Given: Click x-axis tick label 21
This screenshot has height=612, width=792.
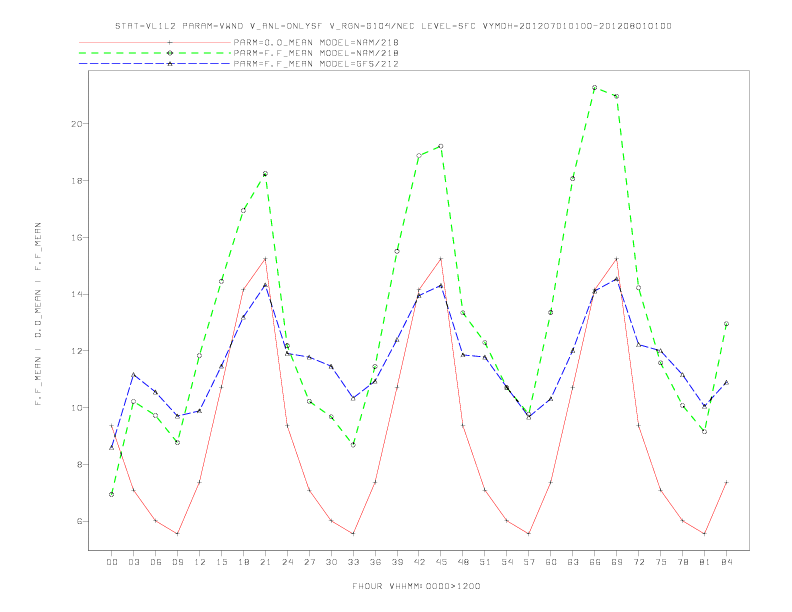Looking at the screenshot, I should [x=265, y=562].
